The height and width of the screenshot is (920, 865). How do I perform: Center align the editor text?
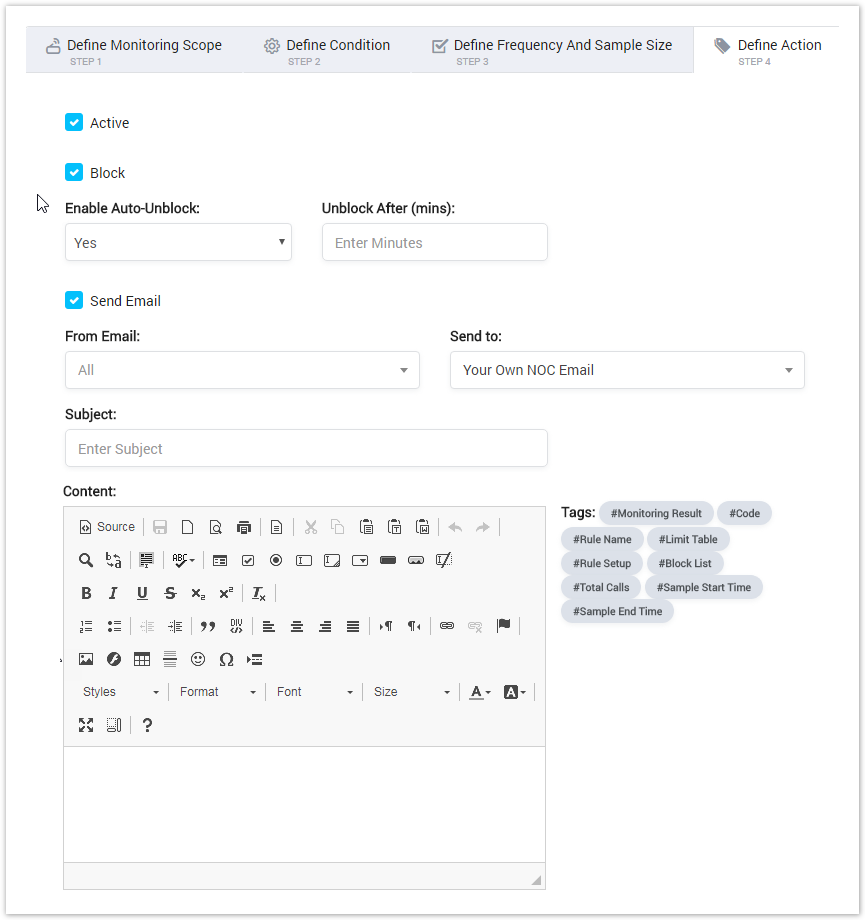coord(297,626)
